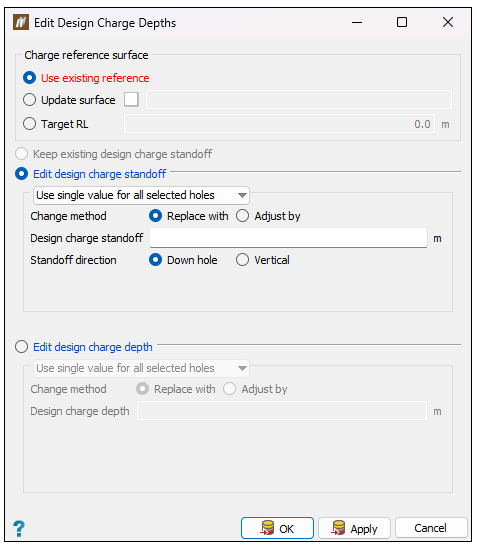
Task: Click the Design charge standoff input field
Action: [x=288, y=238]
